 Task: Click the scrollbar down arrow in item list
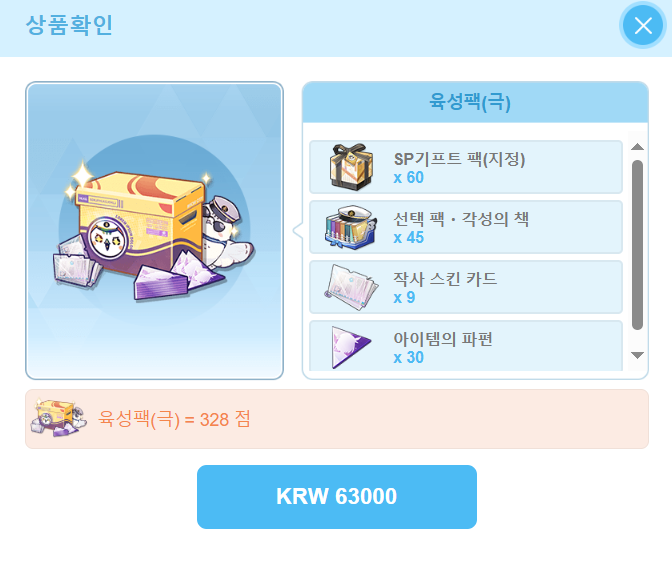pos(637,355)
